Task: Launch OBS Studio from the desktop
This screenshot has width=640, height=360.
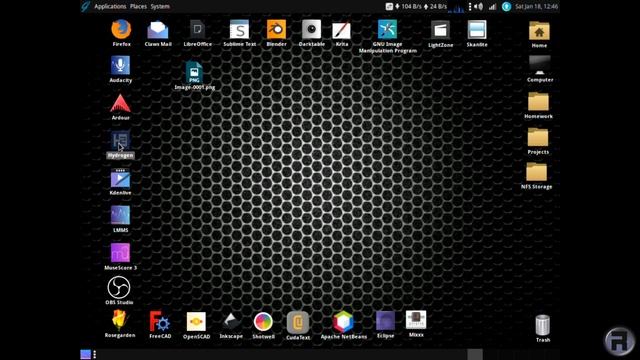Action: (x=119, y=287)
